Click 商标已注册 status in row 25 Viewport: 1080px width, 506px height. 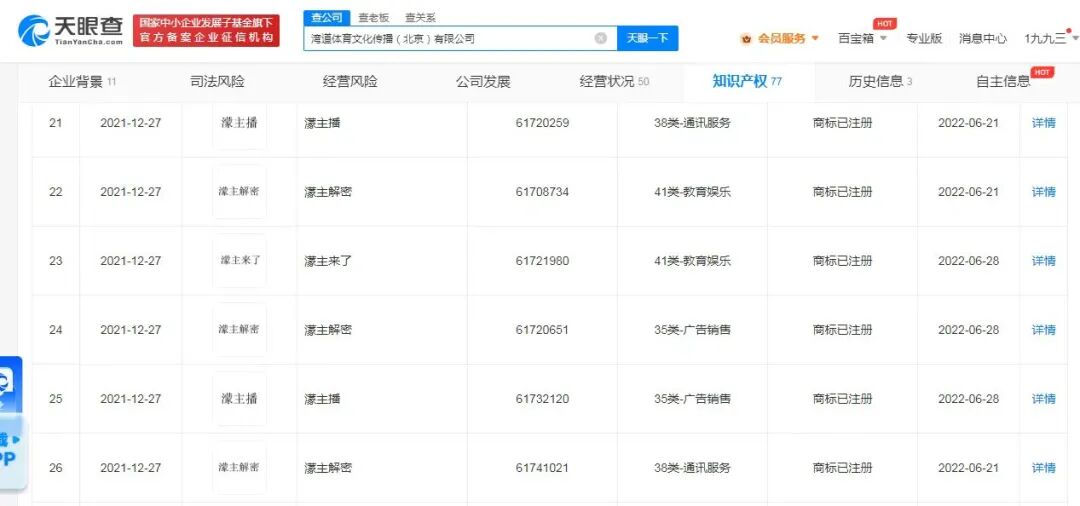[842, 399]
